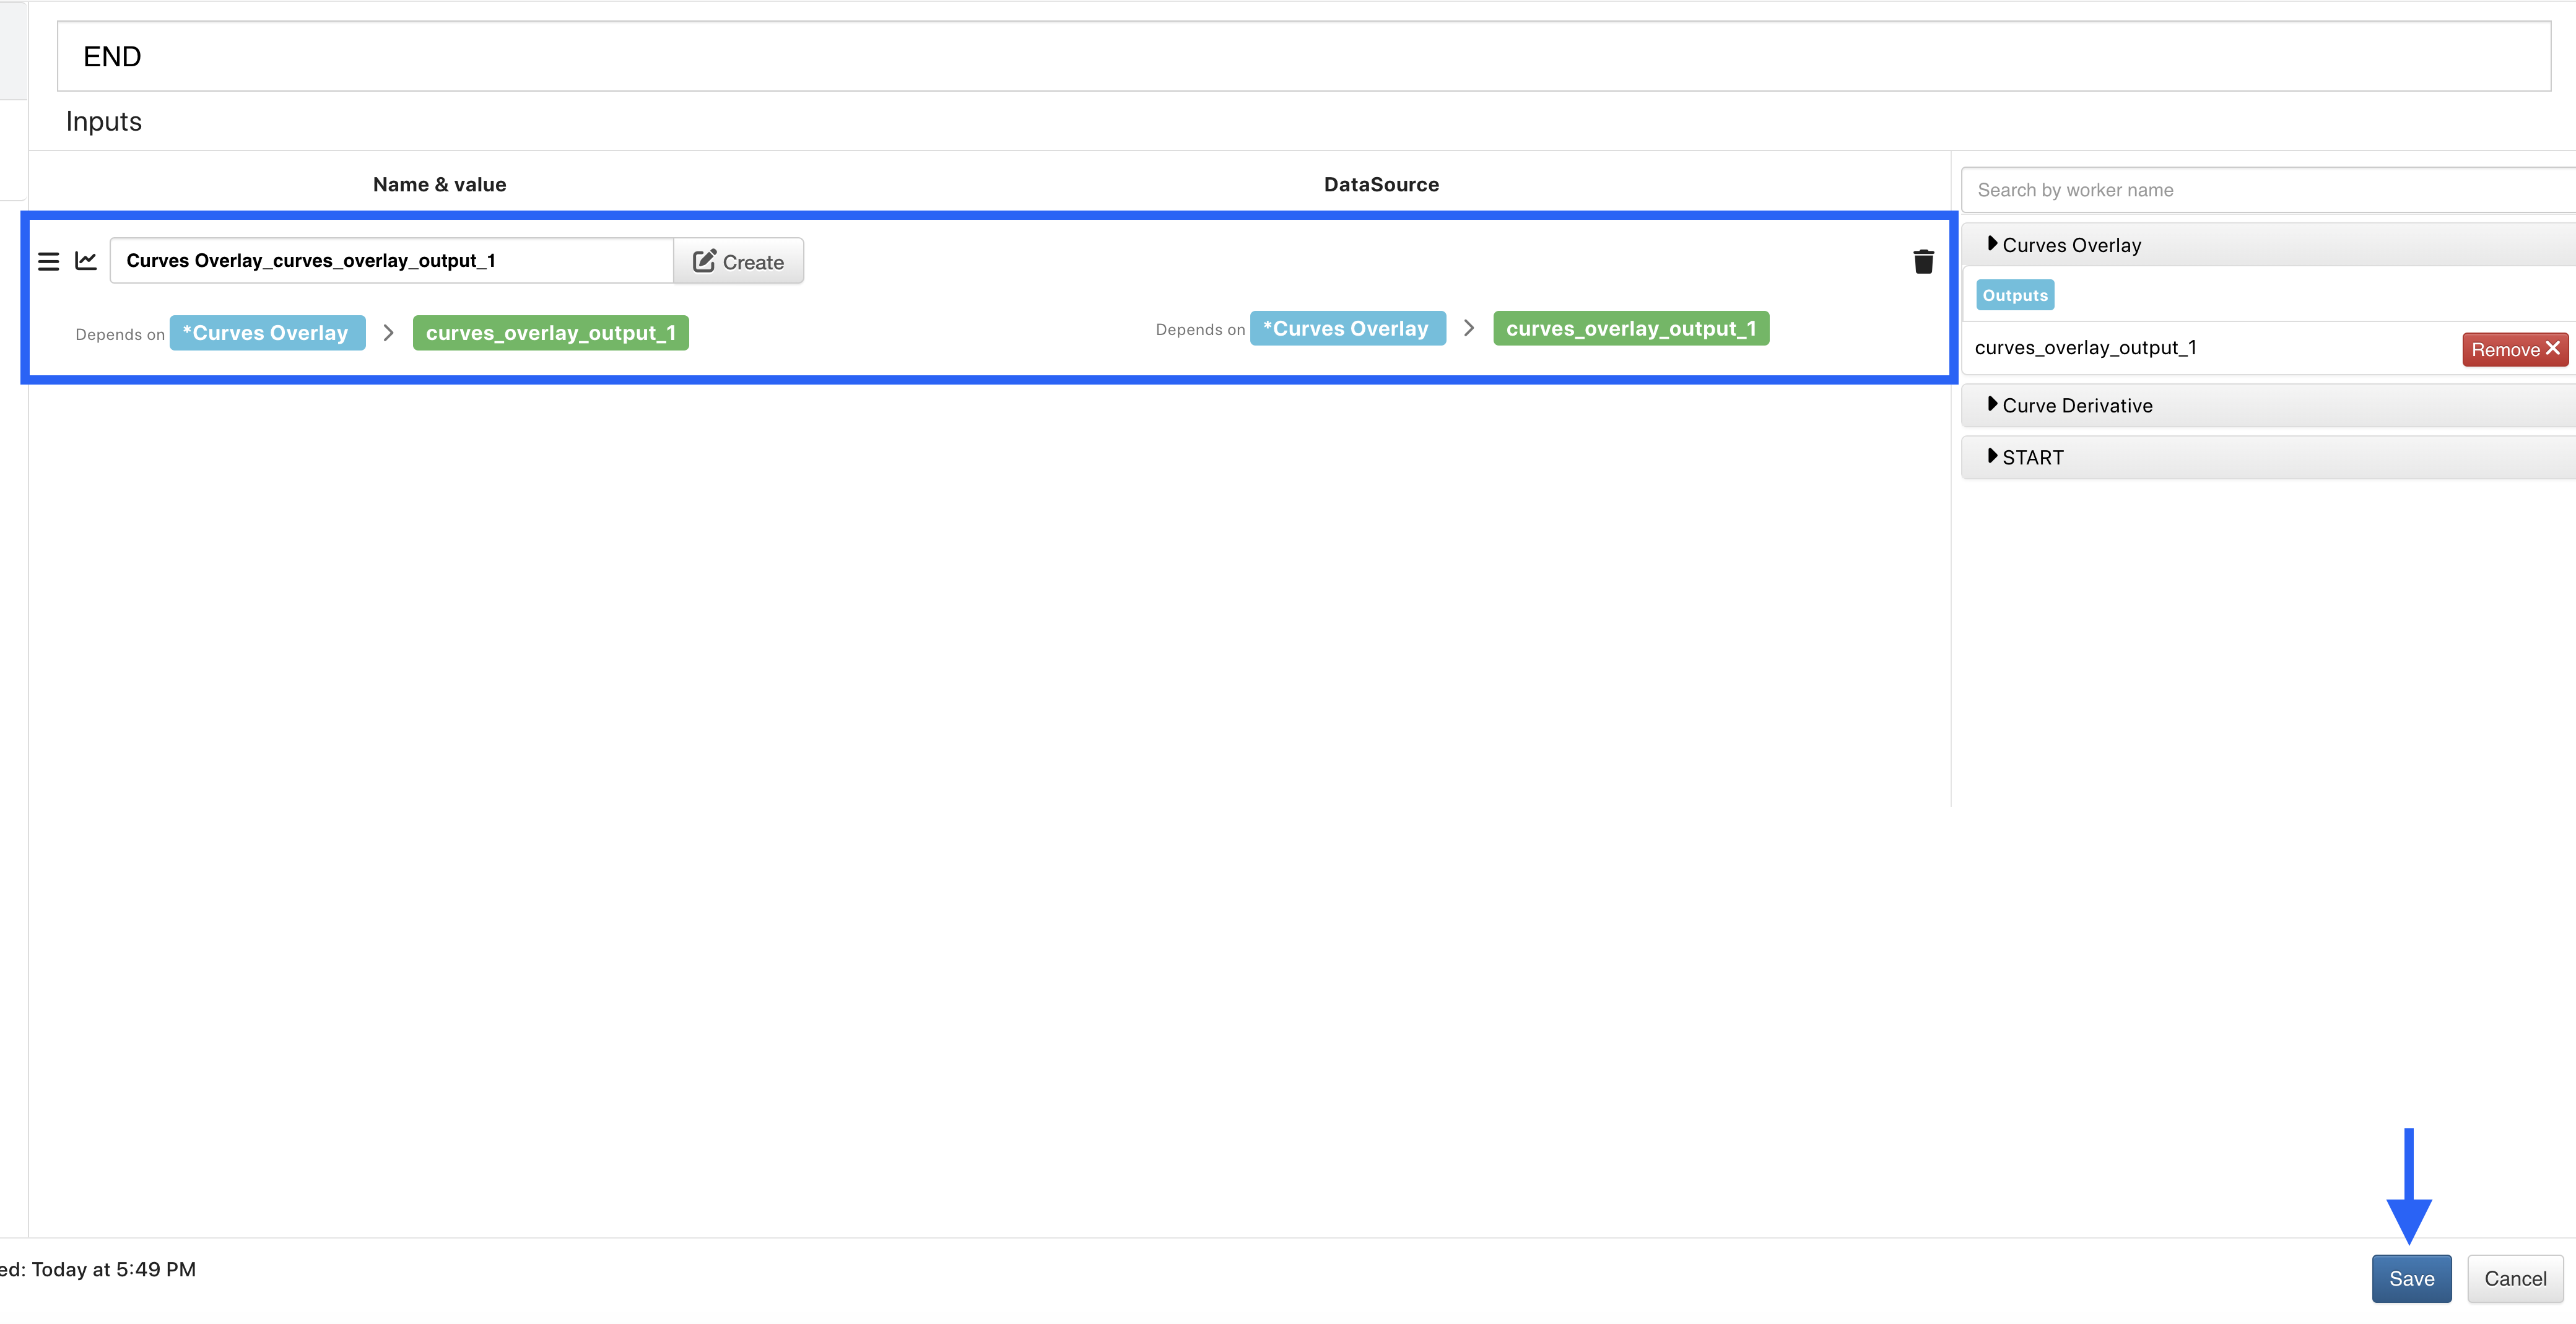The height and width of the screenshot is (1324, 2576).
Task: Expand the Curve Derivative worker section
Action: pos(2268,405)
